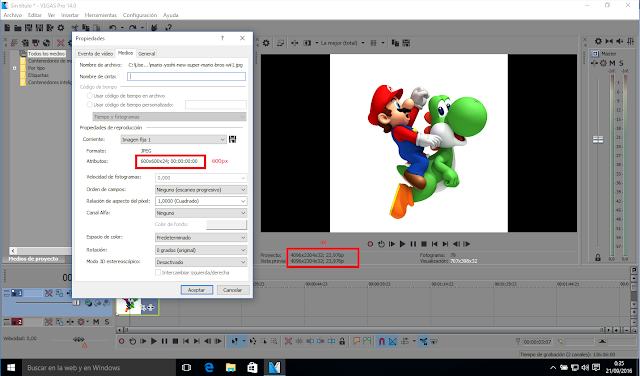The height and width of the screenshot is (376, 640).
Task: Open the Windows Store taskbar icon
Action: click(x=252, y=367)
